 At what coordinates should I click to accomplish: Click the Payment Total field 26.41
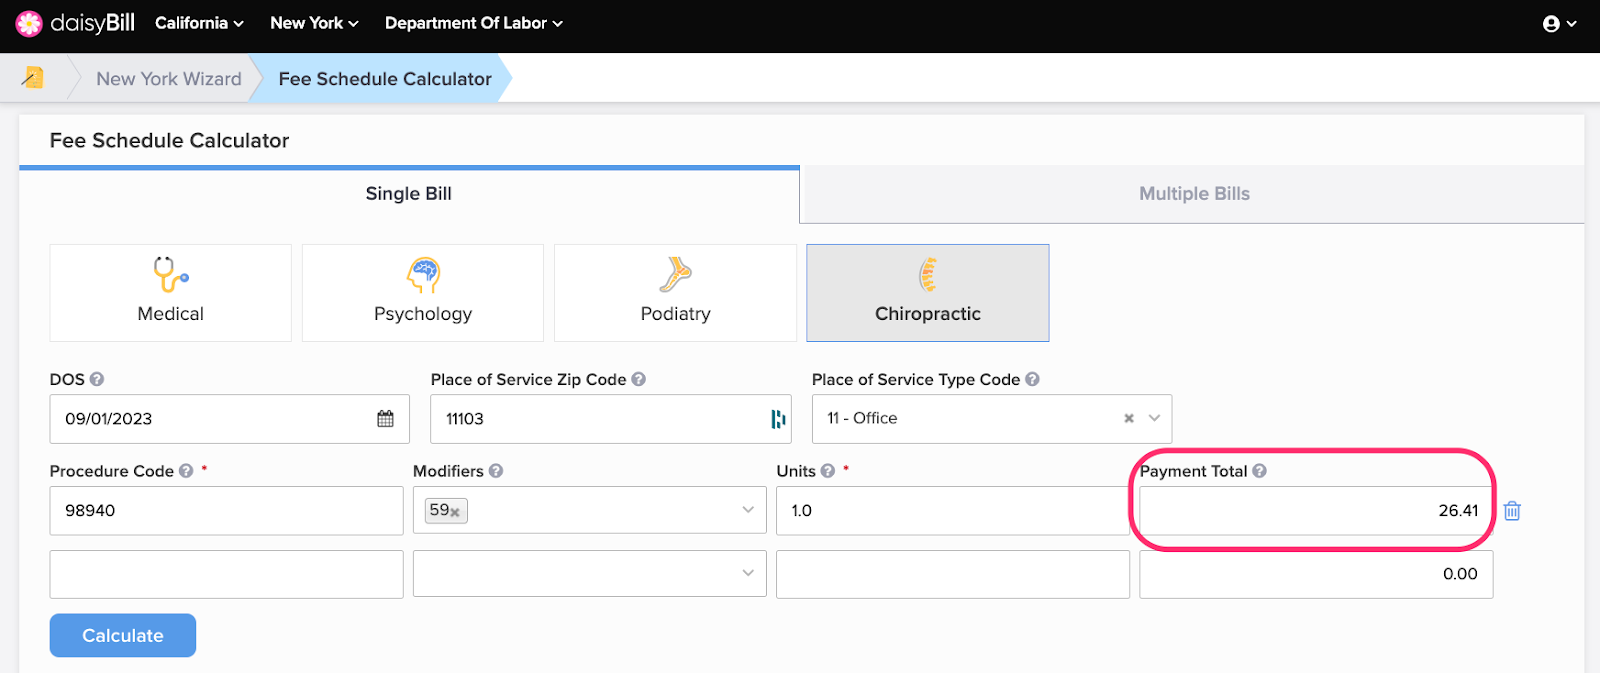[1316, 511]
